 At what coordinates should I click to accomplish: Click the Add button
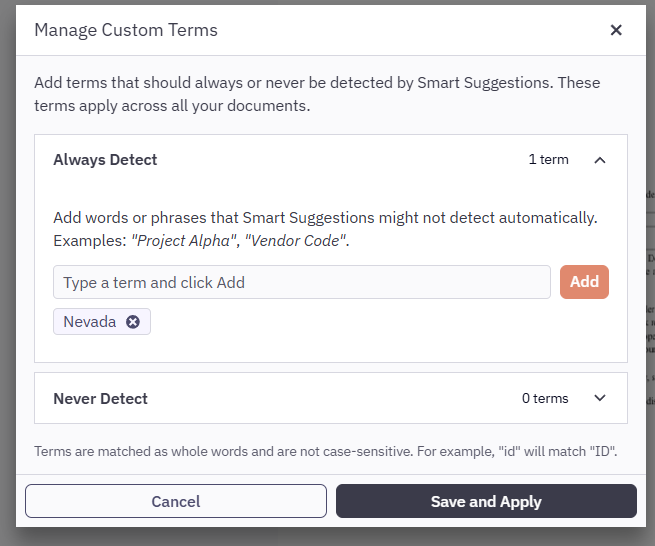pyautogui.click(x=584, y=282)
